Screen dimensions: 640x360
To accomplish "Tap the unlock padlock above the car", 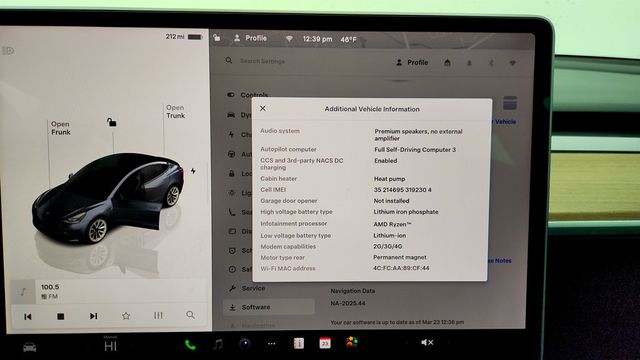I will pos(111,122).
